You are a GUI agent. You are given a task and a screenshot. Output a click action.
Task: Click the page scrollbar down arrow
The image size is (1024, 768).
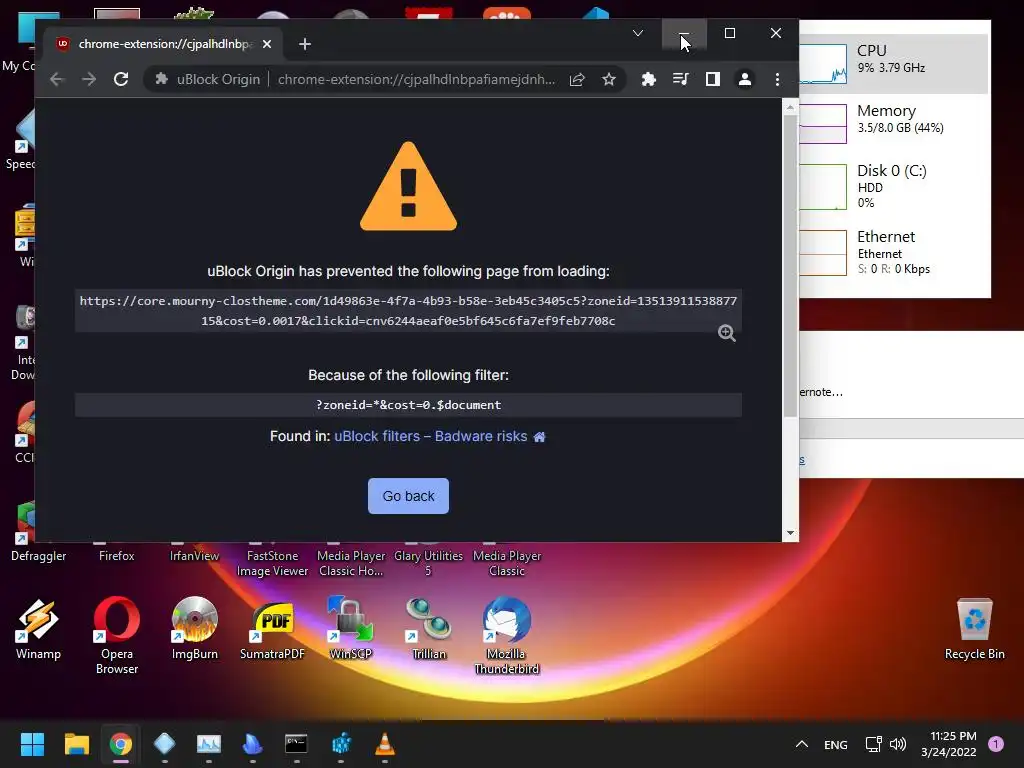(x=790, y=533)
